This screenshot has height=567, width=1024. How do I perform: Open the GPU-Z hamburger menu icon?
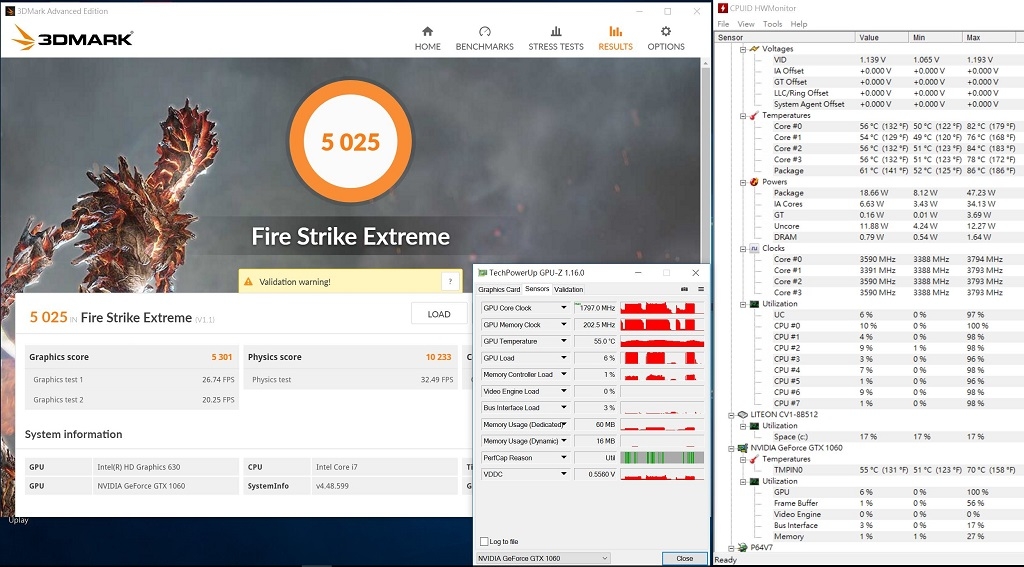[701, 289]
